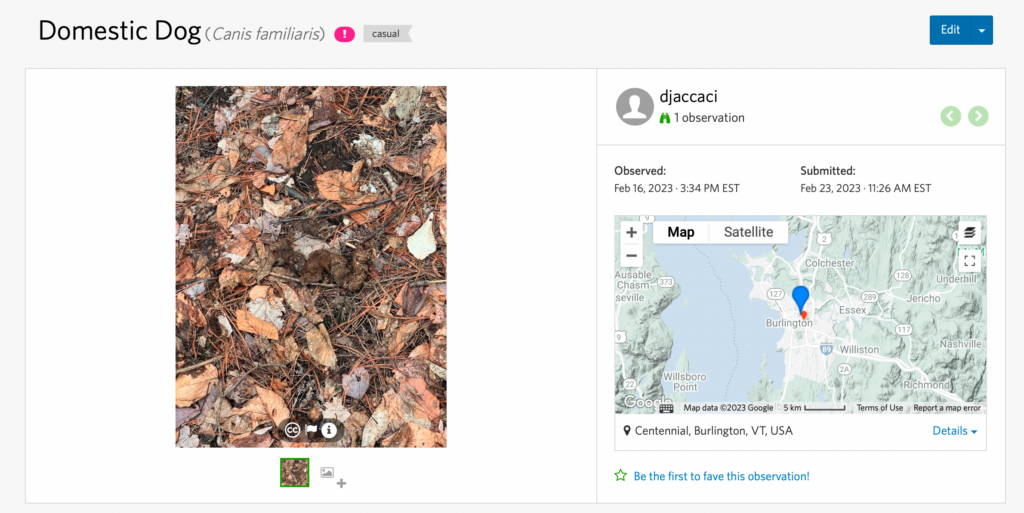
Task: Click the add photo icon
Action: [x=332, y=476]
